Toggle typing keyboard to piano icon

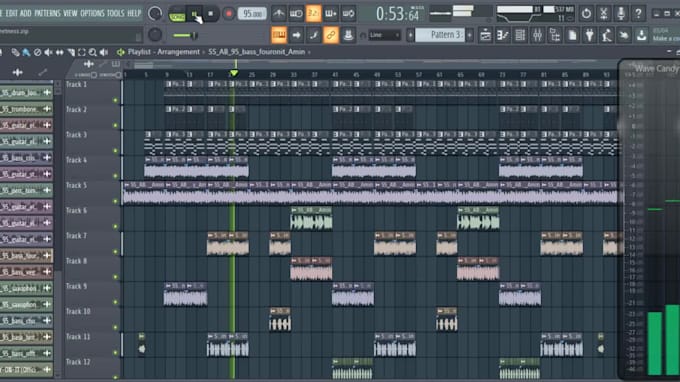click(x=279, y=35)
